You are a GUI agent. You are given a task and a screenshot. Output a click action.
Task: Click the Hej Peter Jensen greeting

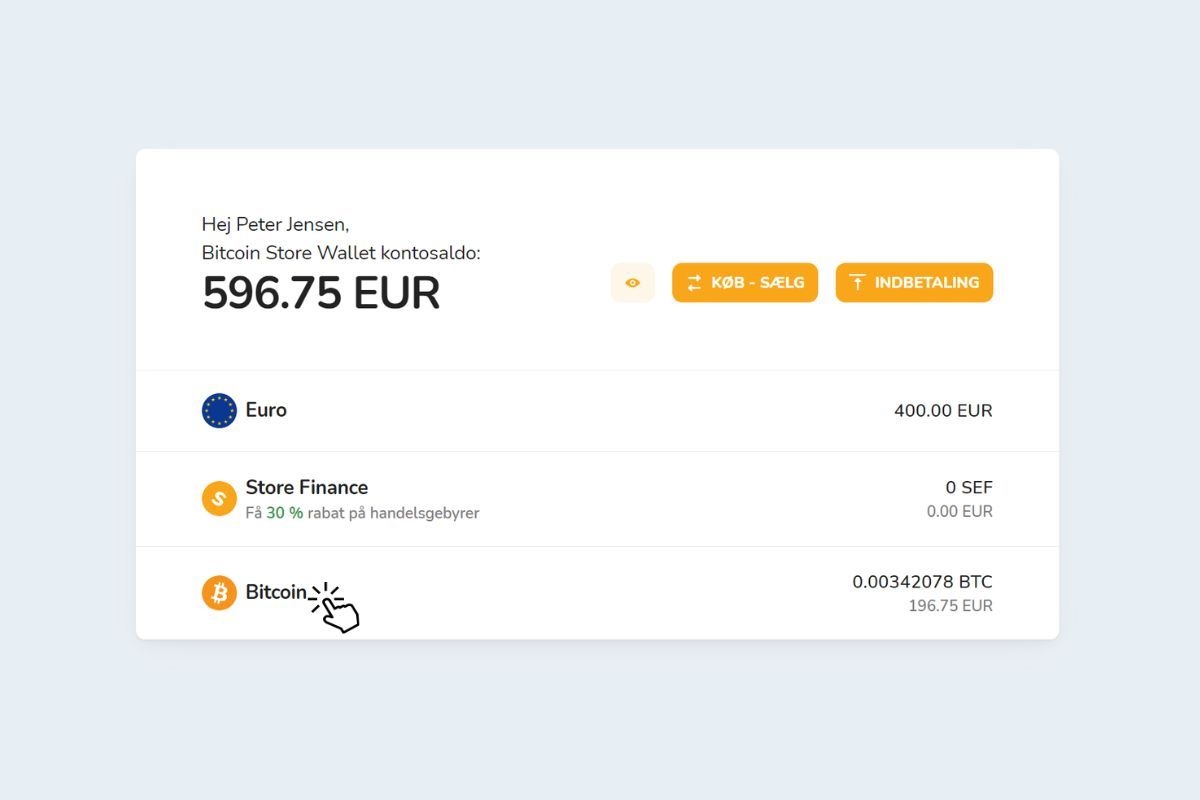tap(275, 224)
